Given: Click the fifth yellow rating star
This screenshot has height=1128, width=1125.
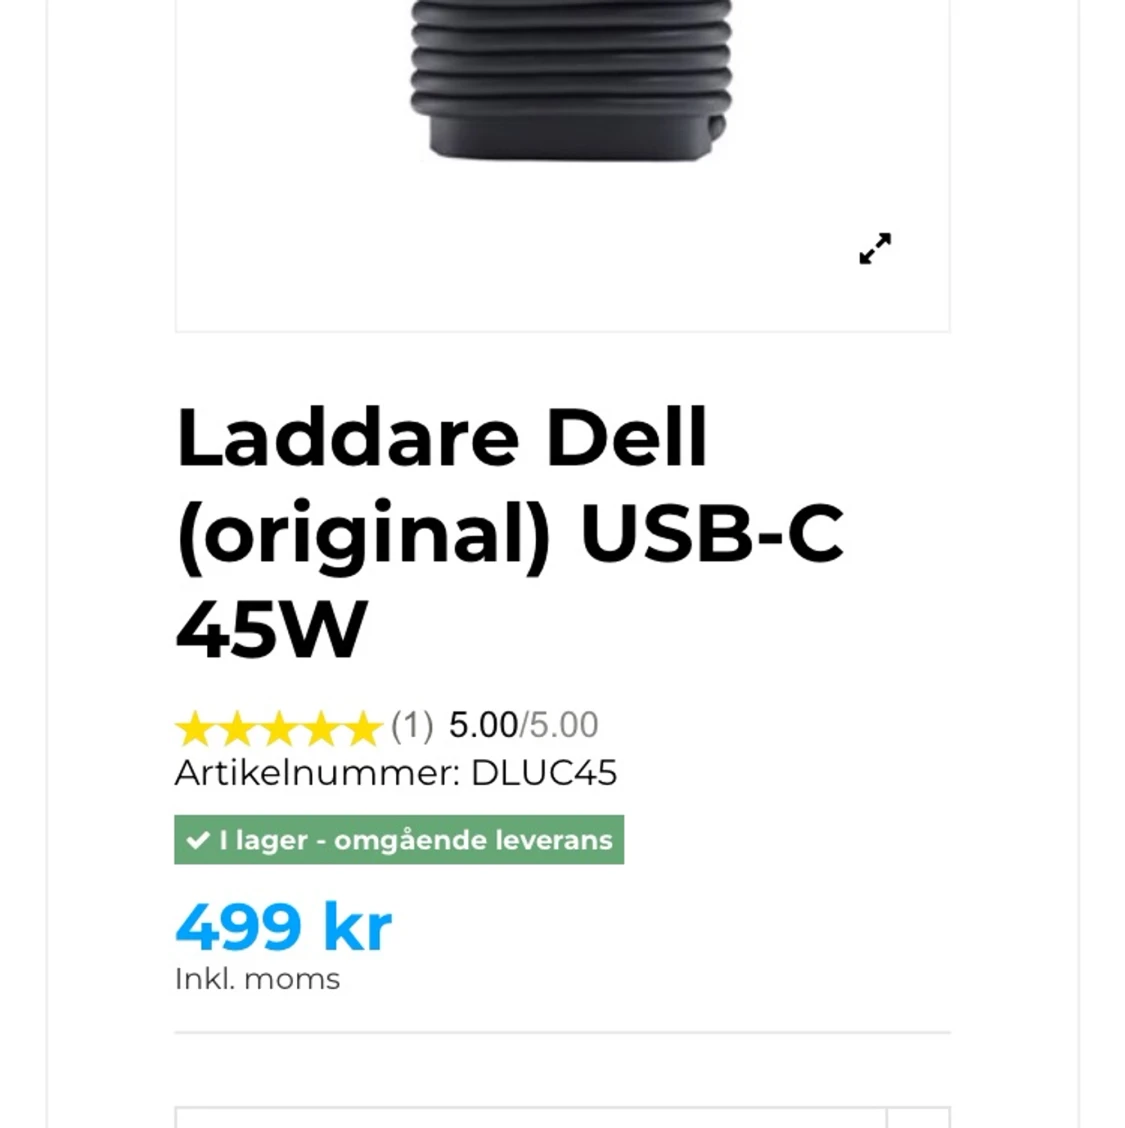Looking at the screenshot, I should (363, 727).
